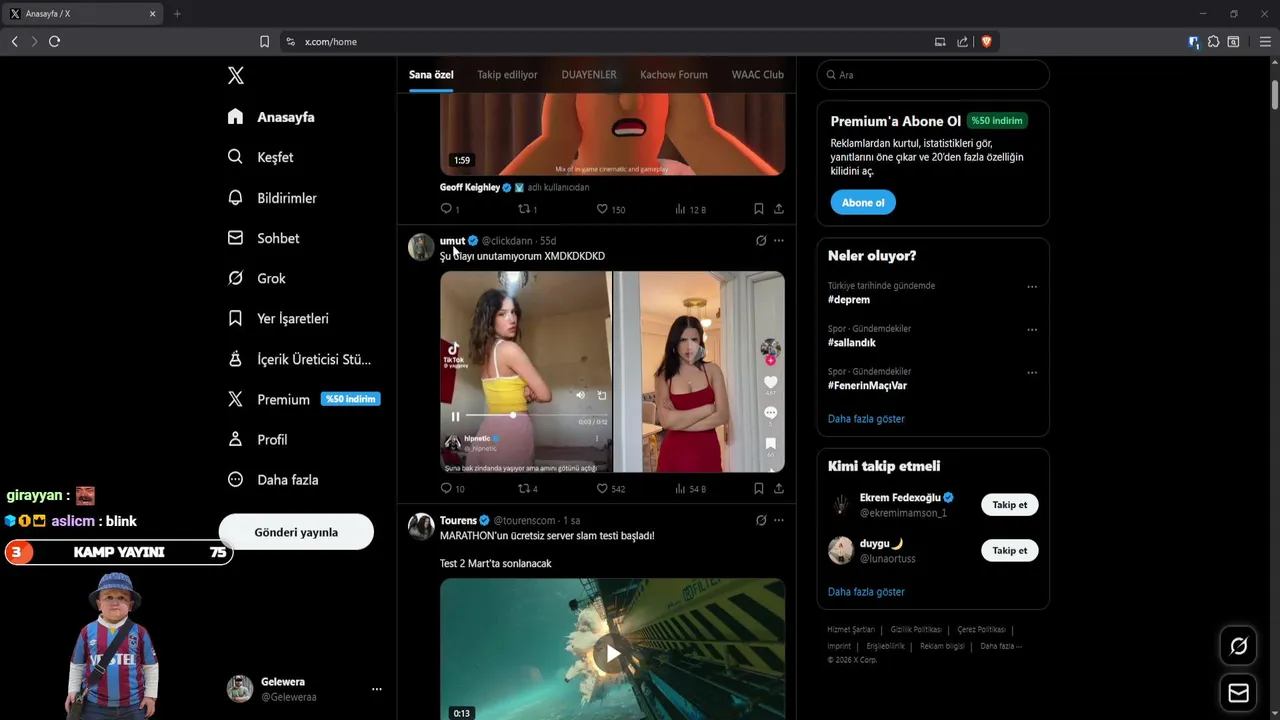Open Geoff Keighley video thumbnail
The image size is (1280, 720).
[612, 134]
